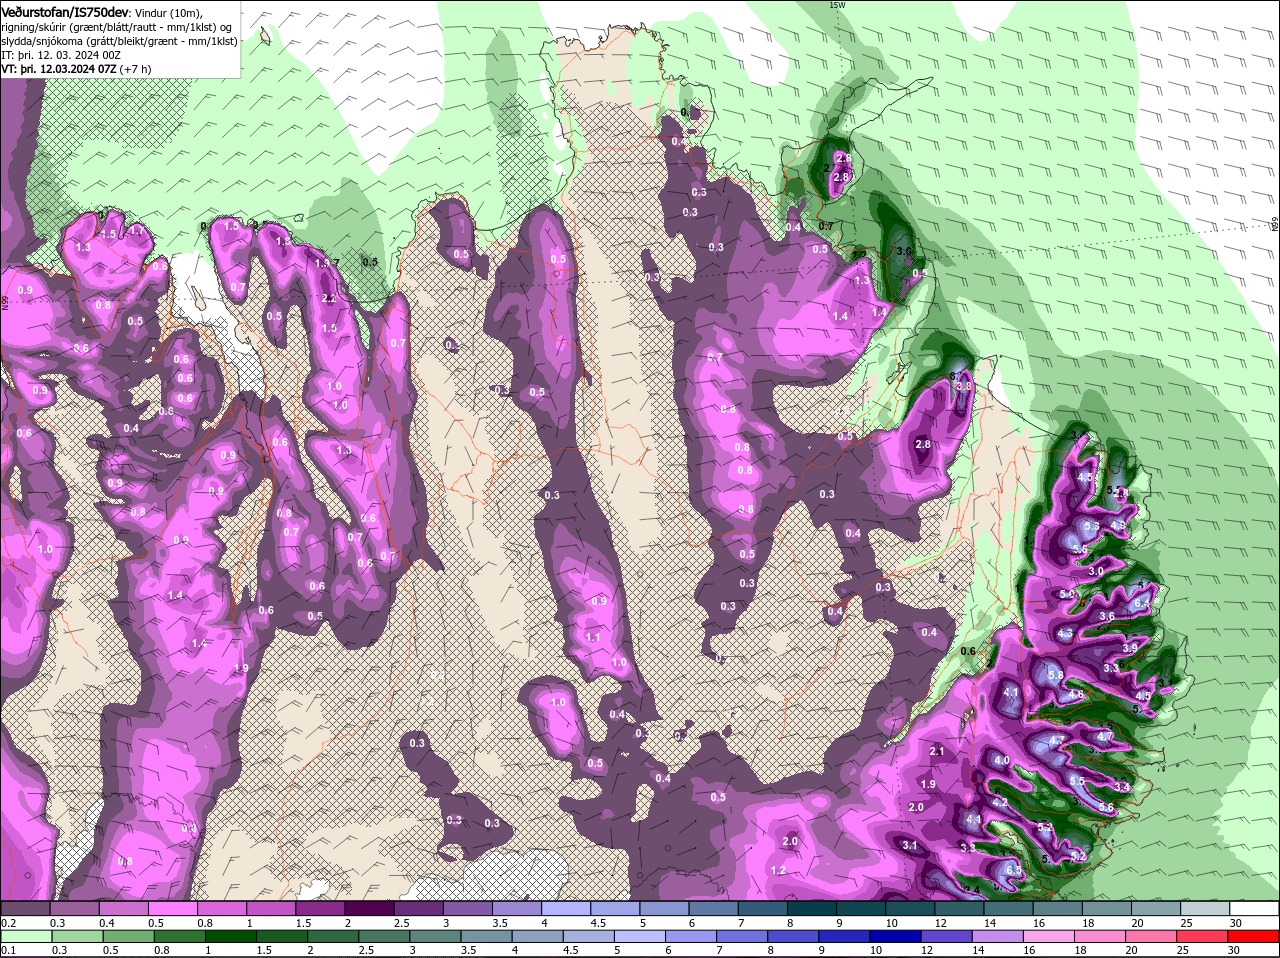Click the 0.1 pale green swatch in the lower legend row
Screen dimensions: 1280x958
click(26, 936)
